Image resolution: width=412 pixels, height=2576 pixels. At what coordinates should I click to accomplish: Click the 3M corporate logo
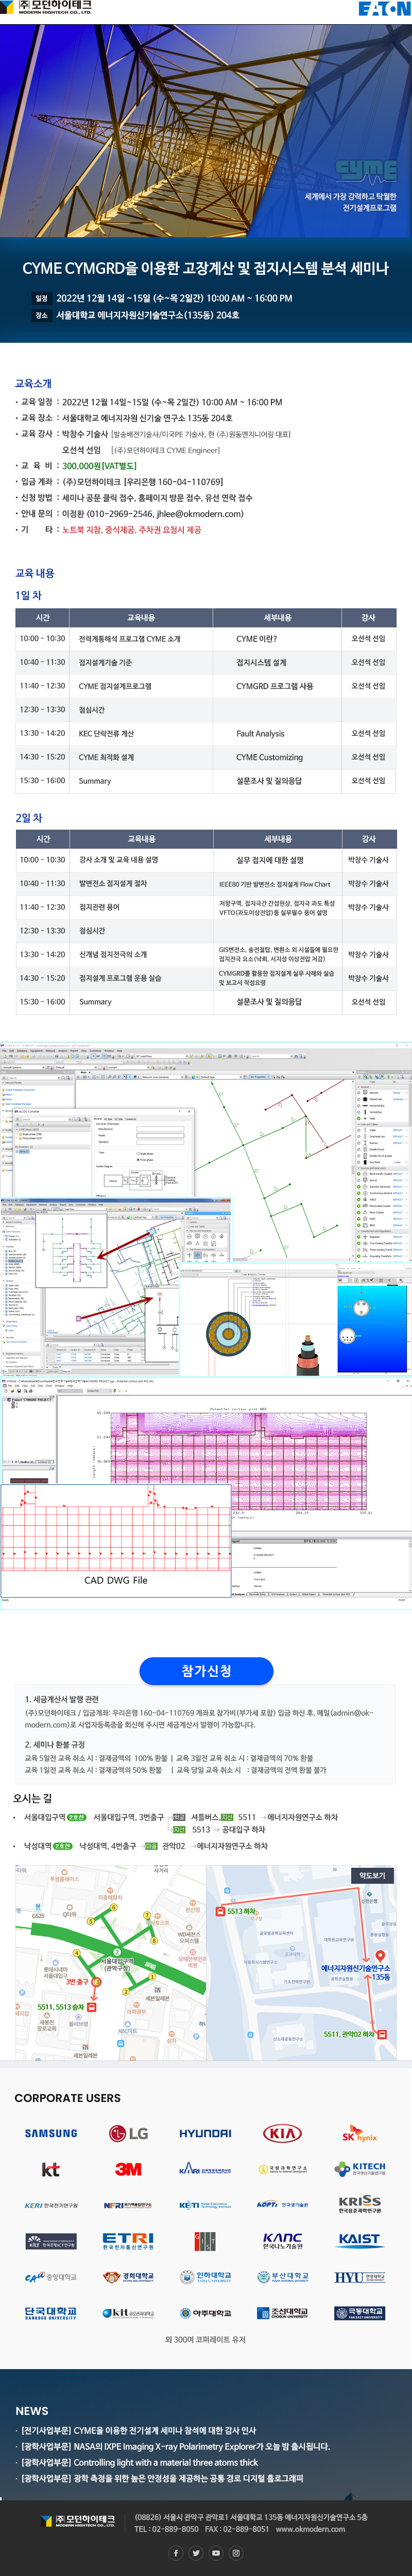point(128,2169)
